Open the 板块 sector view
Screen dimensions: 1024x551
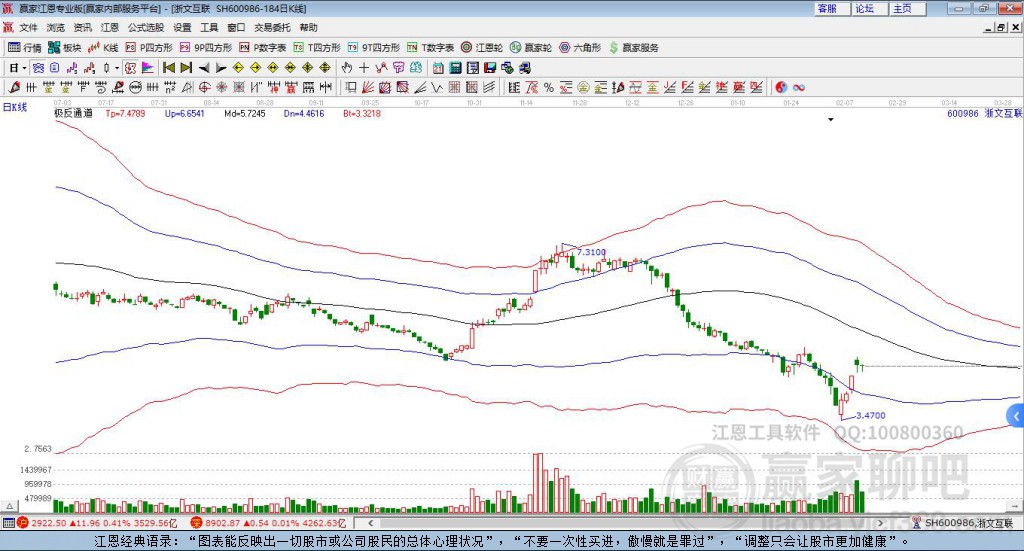(64, 48)
